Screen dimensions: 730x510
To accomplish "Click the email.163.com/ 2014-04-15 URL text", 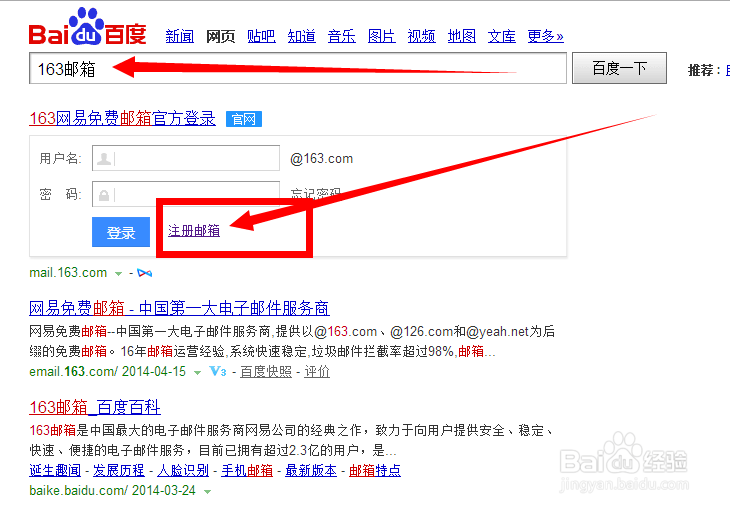I will [108, 372].
